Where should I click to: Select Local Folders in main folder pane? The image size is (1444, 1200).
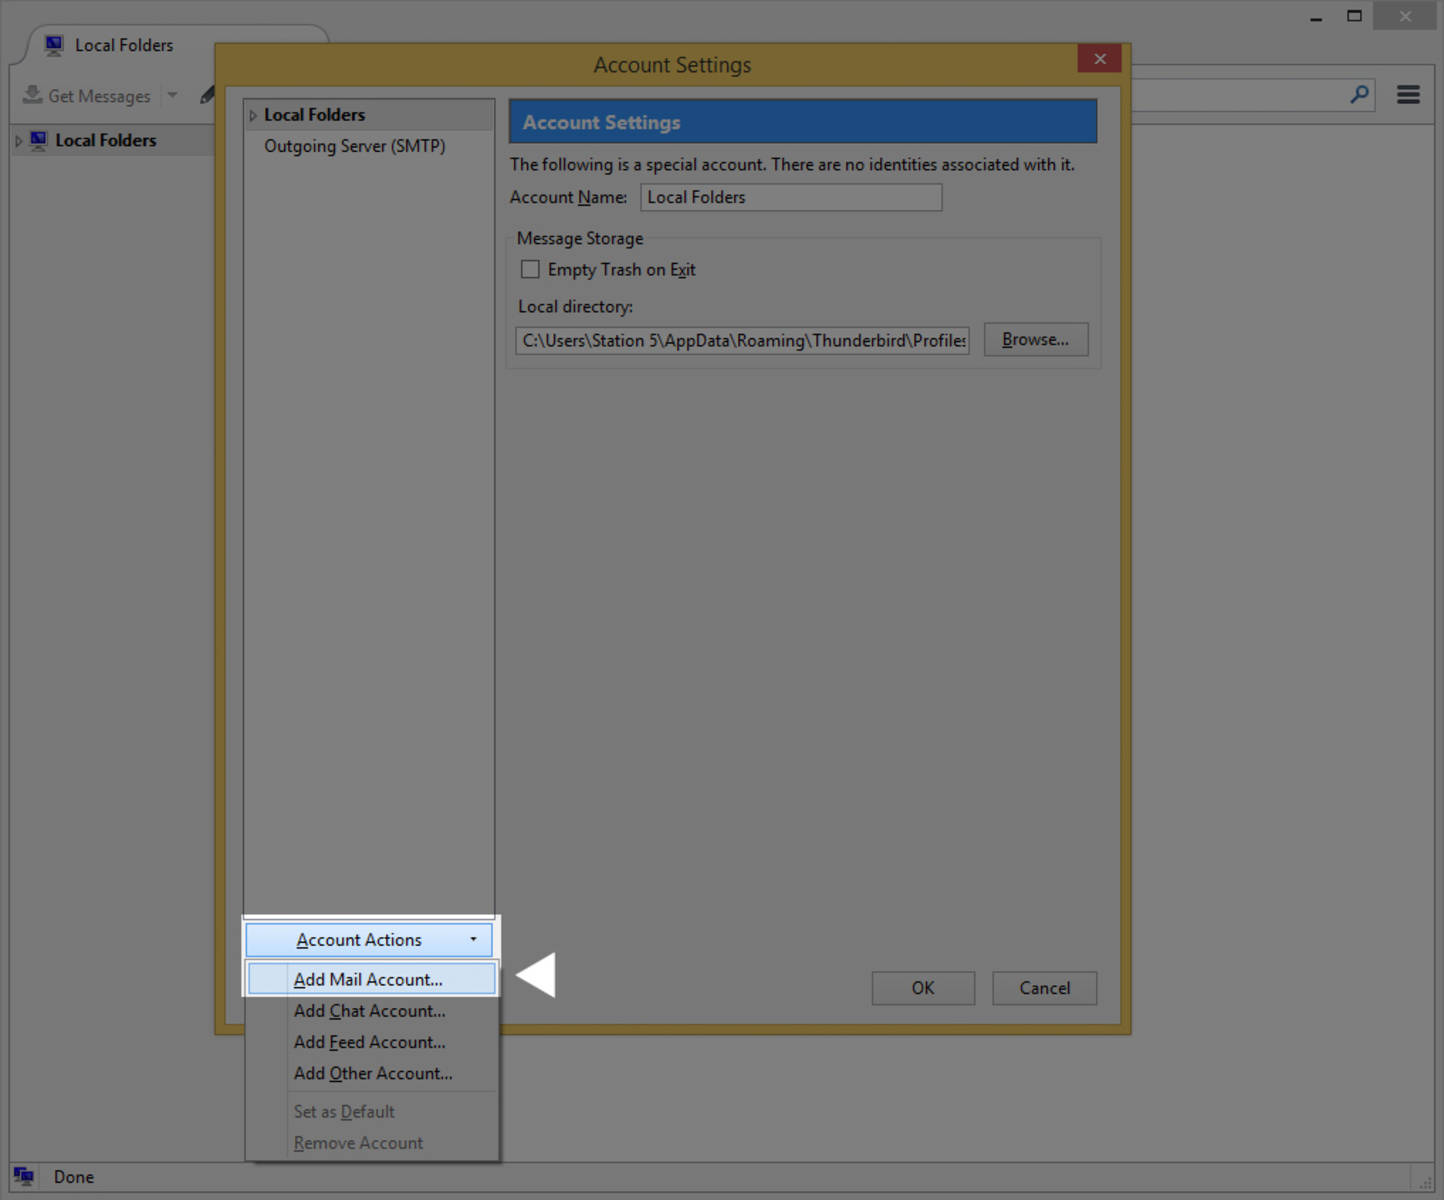click(106, 141)
